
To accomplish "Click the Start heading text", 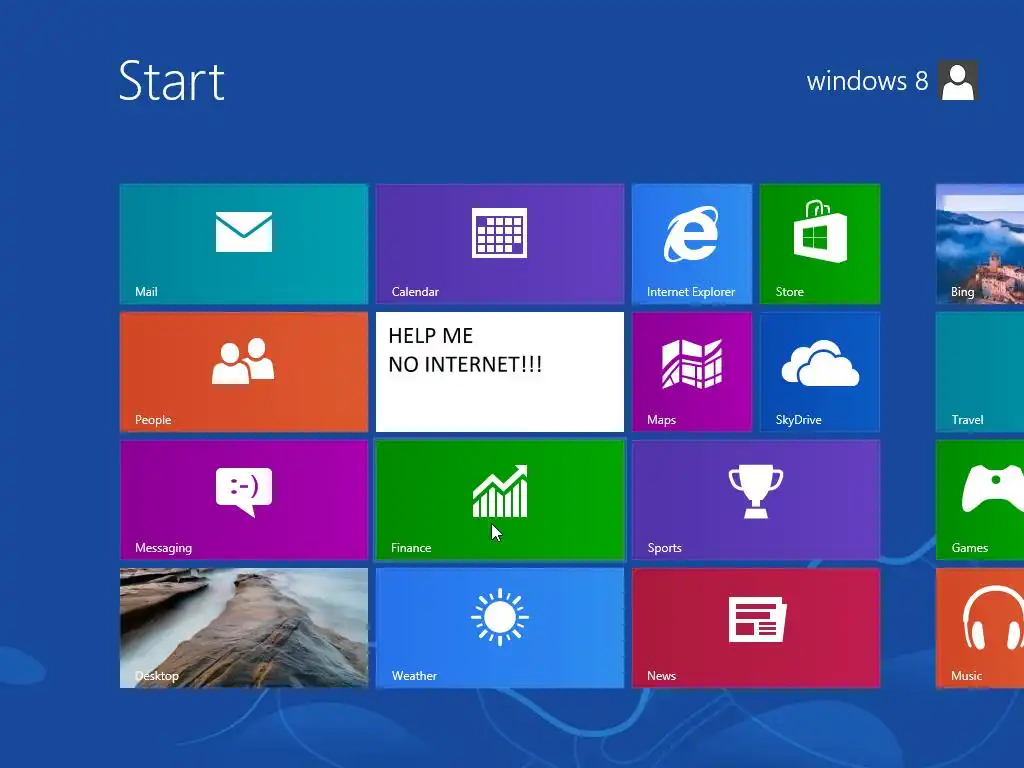I will (172, 80).
